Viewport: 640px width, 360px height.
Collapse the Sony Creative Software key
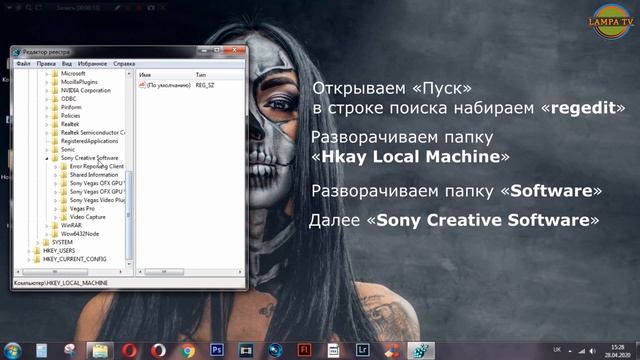tap(47, 158)
